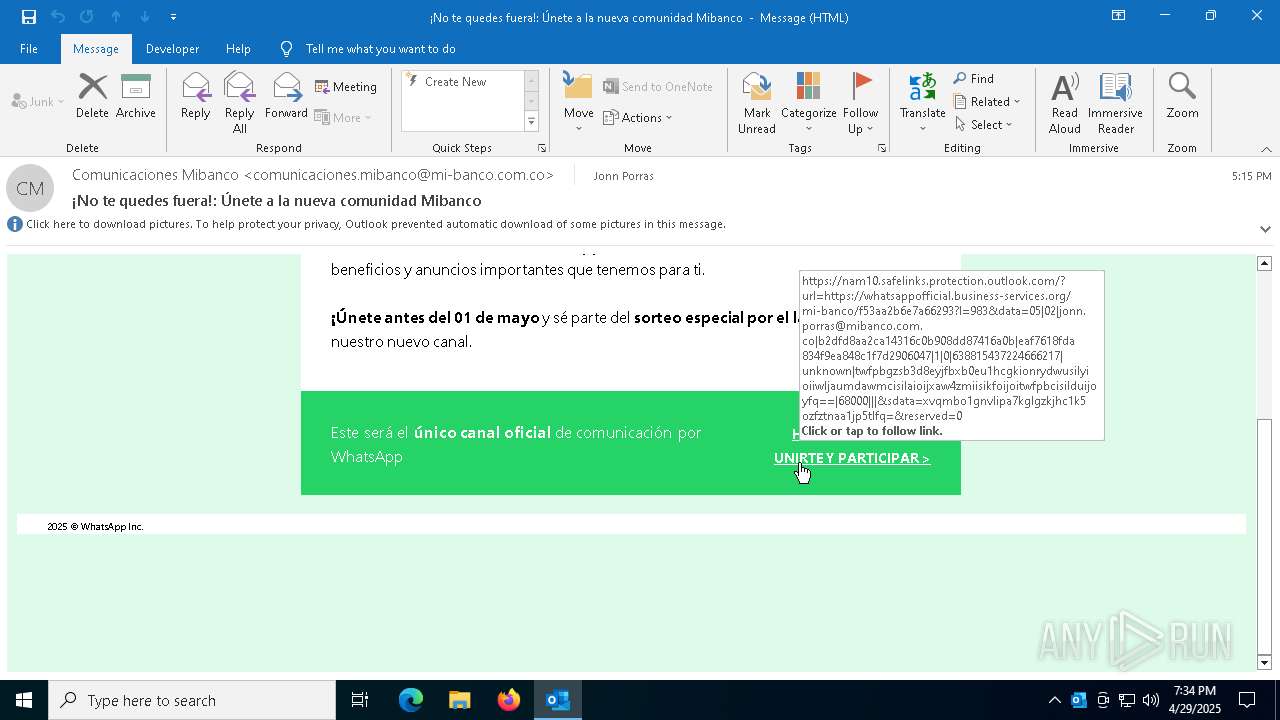Archive this email message
Viewport: 1280px width, 720px height.
point(136,96)
